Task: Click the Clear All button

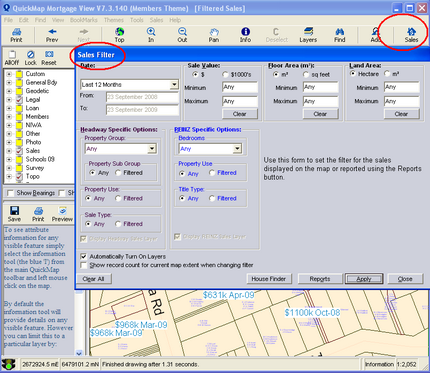Action: [93, 279]
